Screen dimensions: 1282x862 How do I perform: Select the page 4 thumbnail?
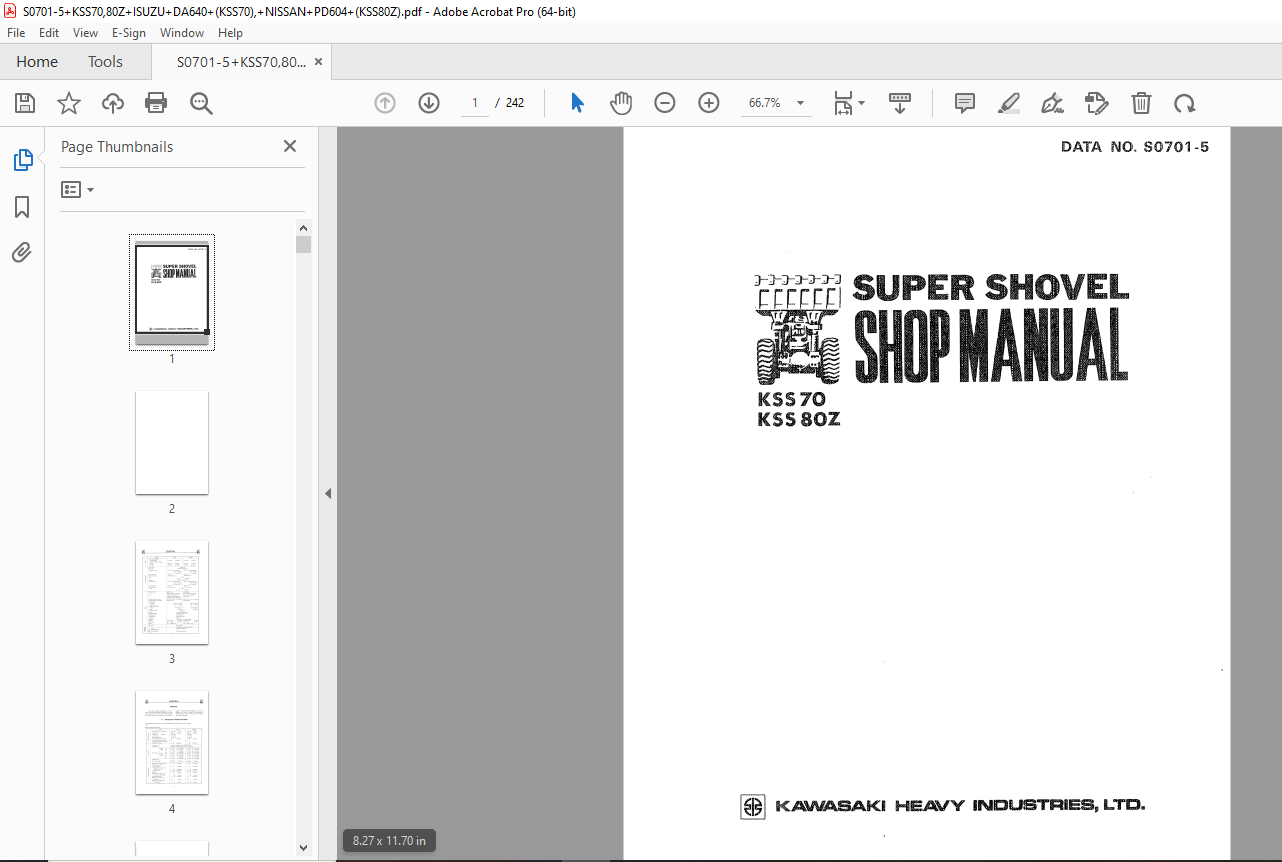[172, 742]
